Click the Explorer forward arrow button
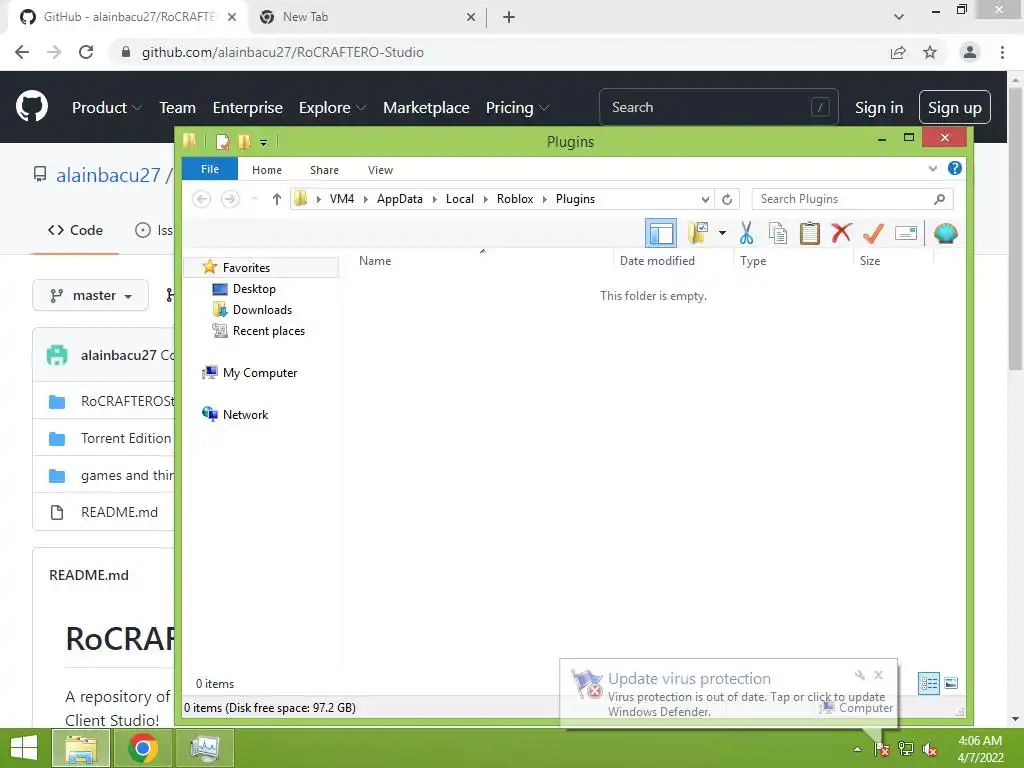The width and height of the screenshot is (1024, 768). click(230, 199)
